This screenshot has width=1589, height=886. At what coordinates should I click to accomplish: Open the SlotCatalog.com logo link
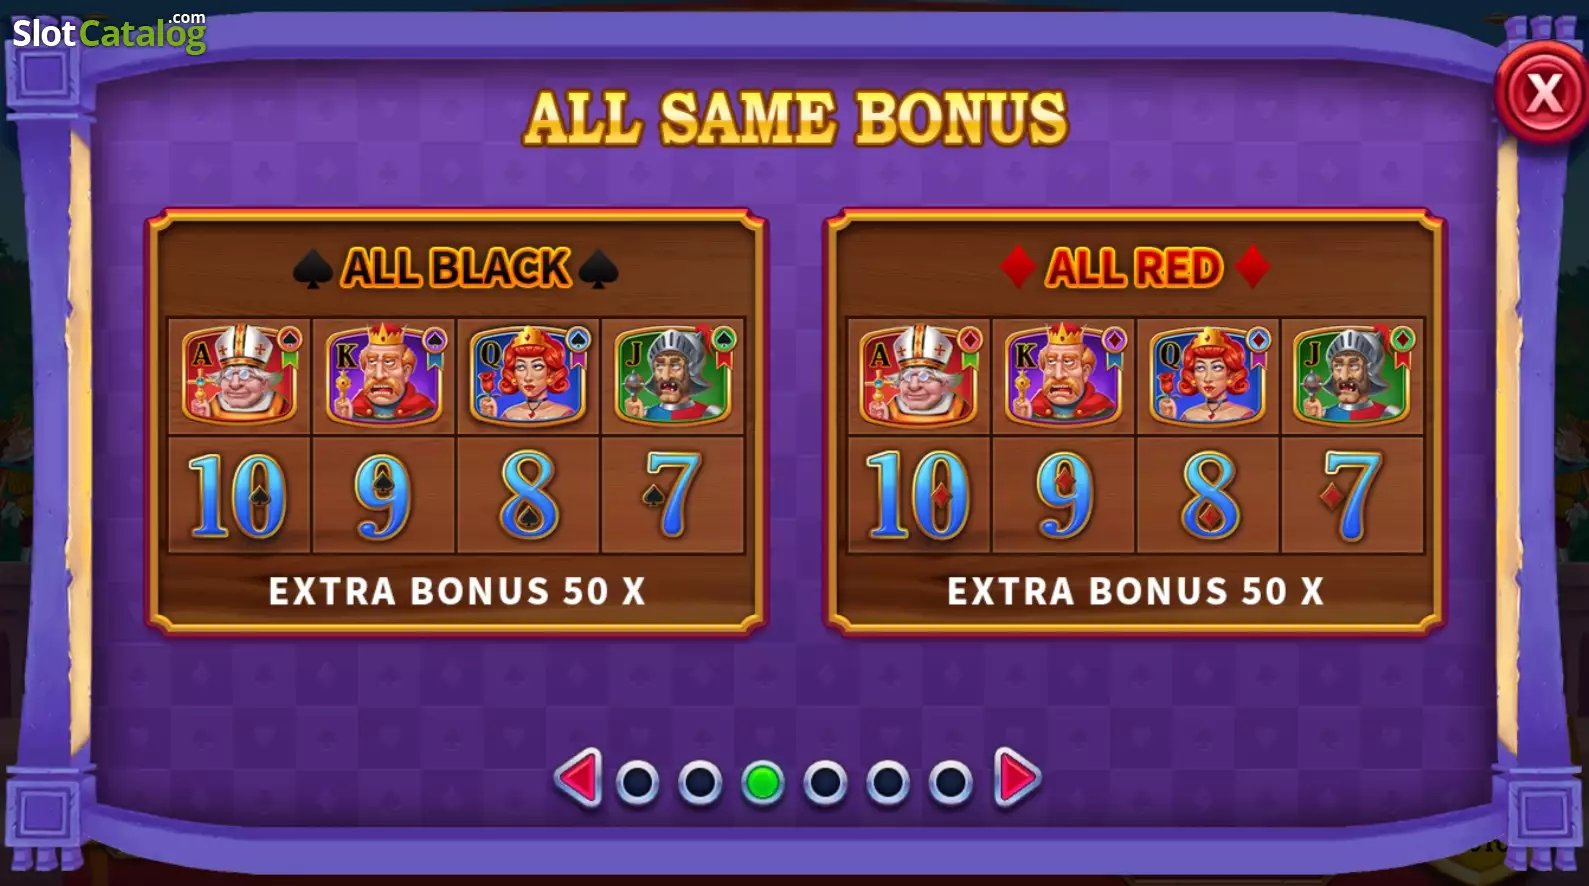pyautogui.click(x=109, y=33)
